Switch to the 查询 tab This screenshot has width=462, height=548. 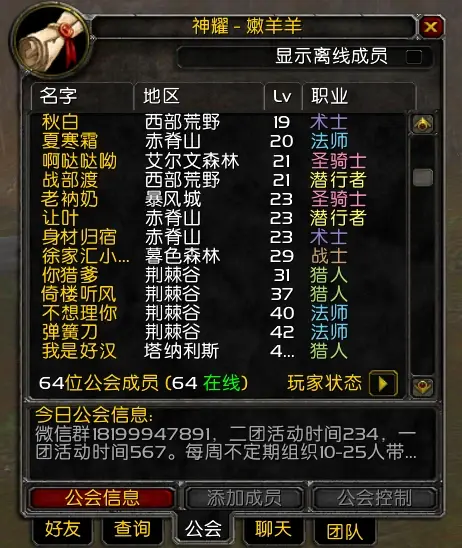coord(132,529)
